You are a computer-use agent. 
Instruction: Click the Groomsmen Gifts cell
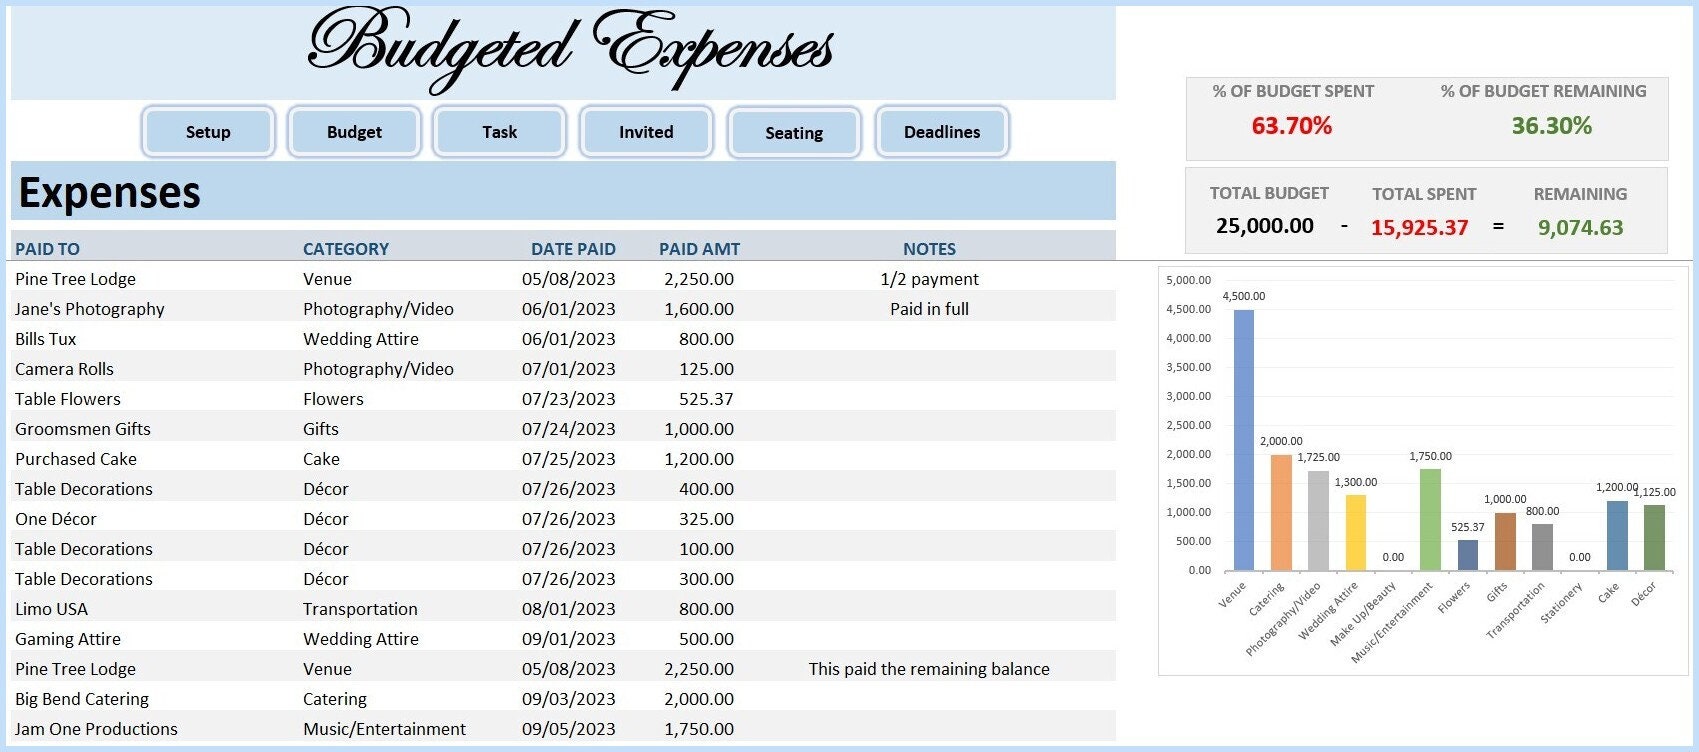pos(82,429)
